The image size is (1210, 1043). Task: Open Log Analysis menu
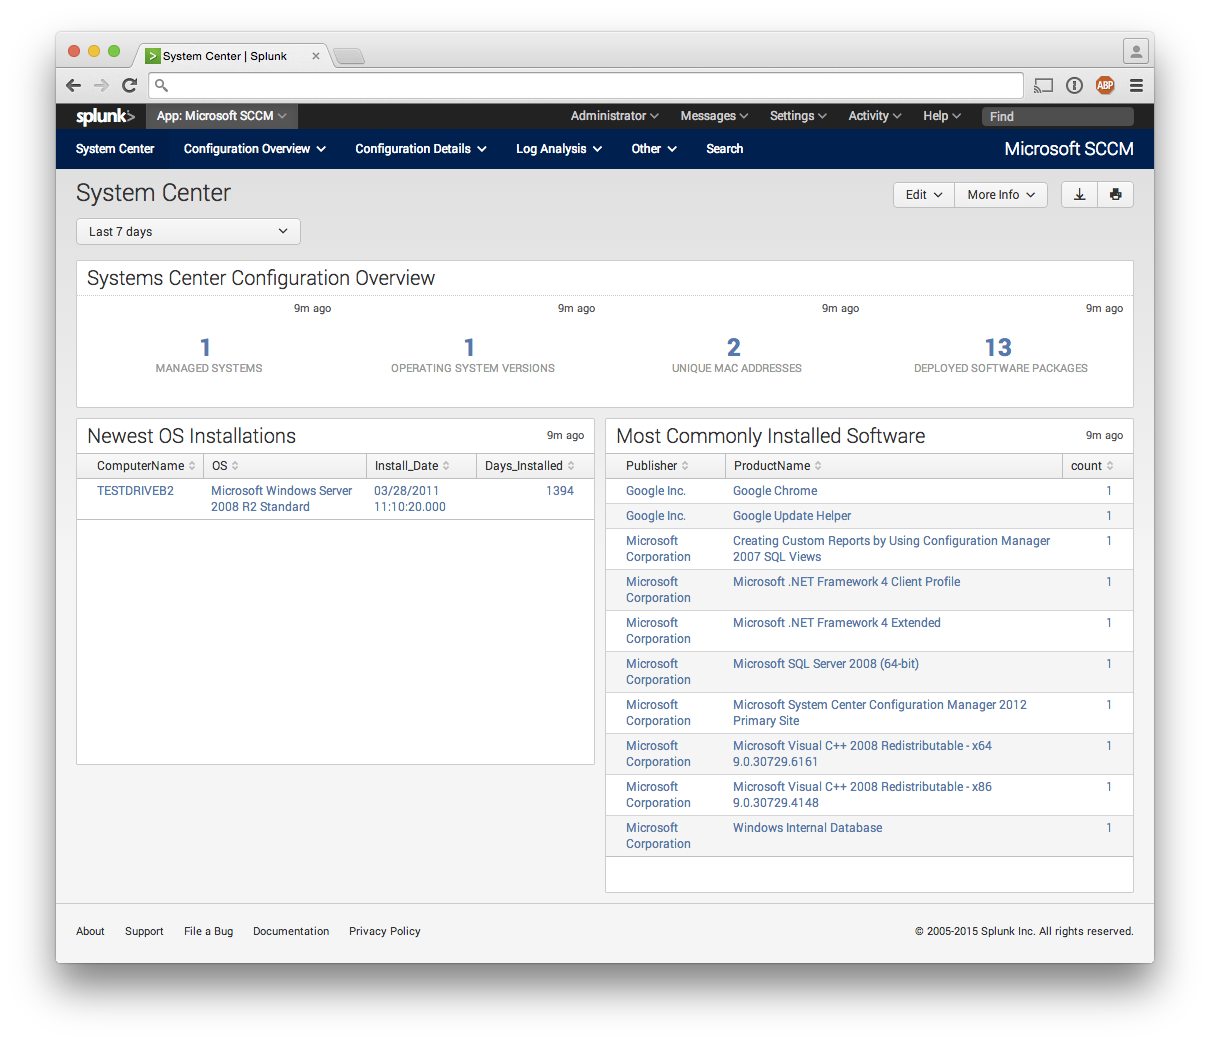point(559,149)
